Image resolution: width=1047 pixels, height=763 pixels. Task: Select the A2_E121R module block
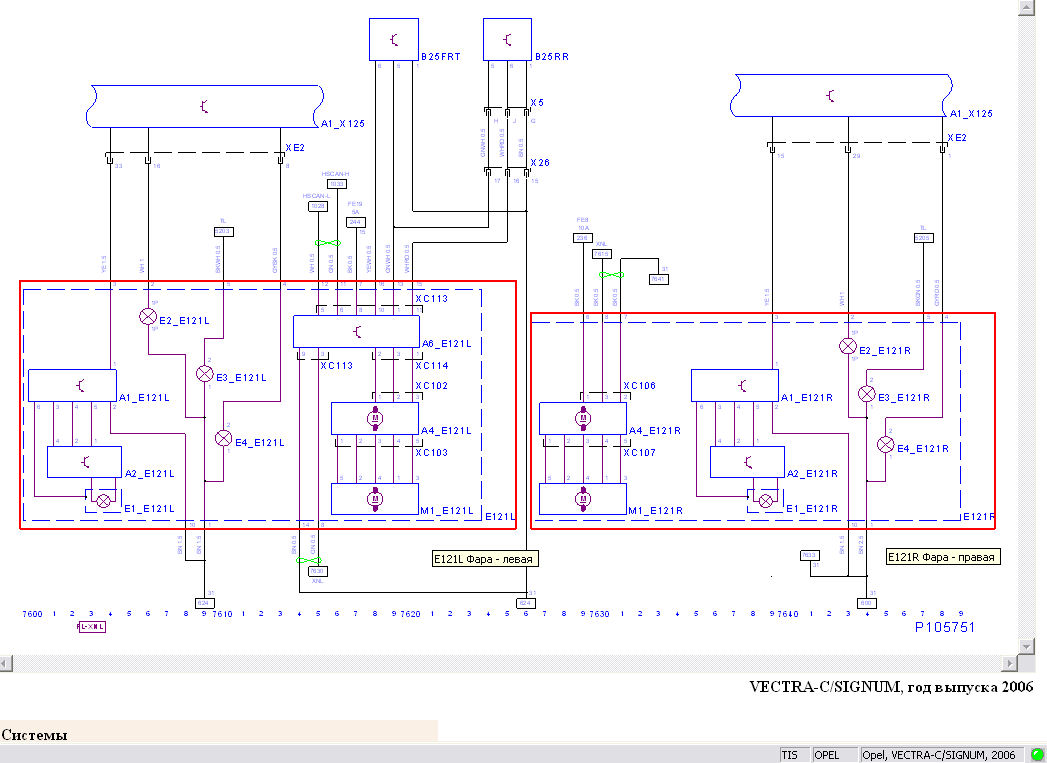[x=747, y=462]
